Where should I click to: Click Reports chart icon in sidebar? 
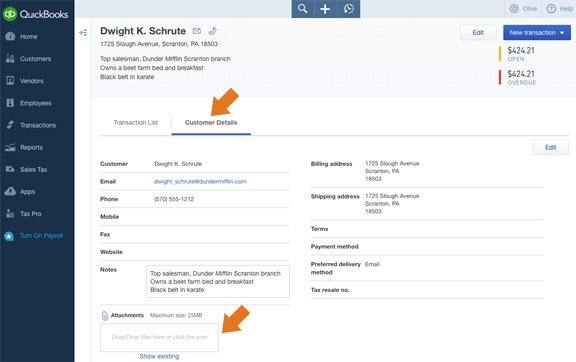pyautogui.click(x=10, y=147)
